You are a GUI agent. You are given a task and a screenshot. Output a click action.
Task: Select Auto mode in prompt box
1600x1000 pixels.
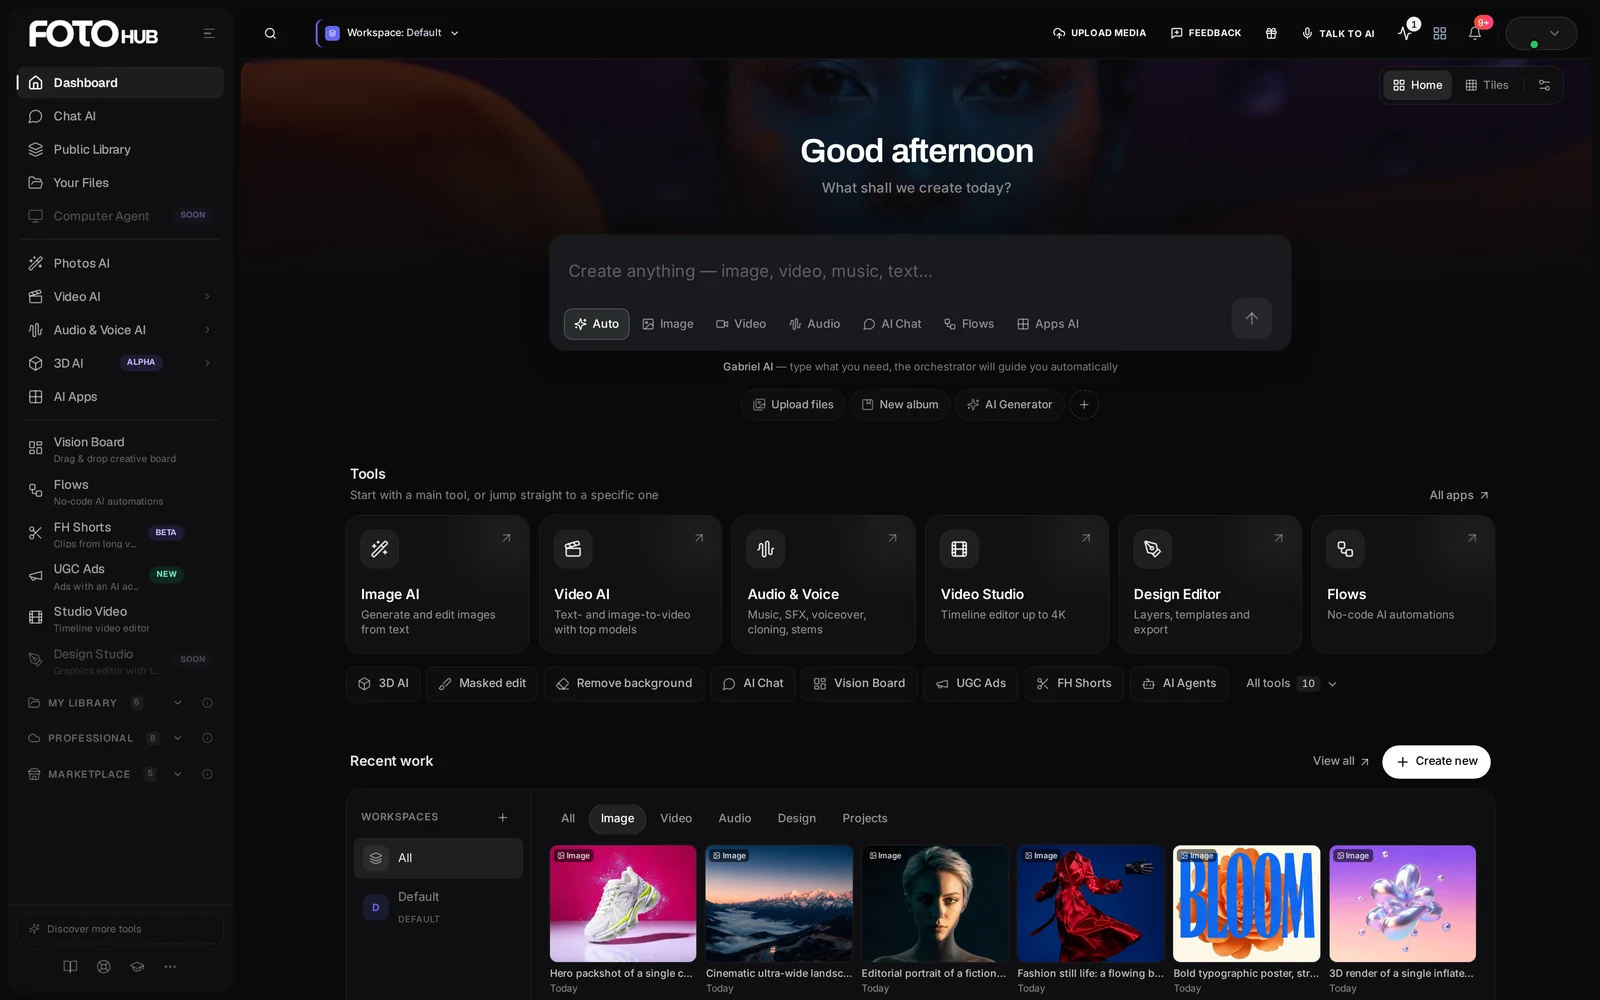(596, 324)
